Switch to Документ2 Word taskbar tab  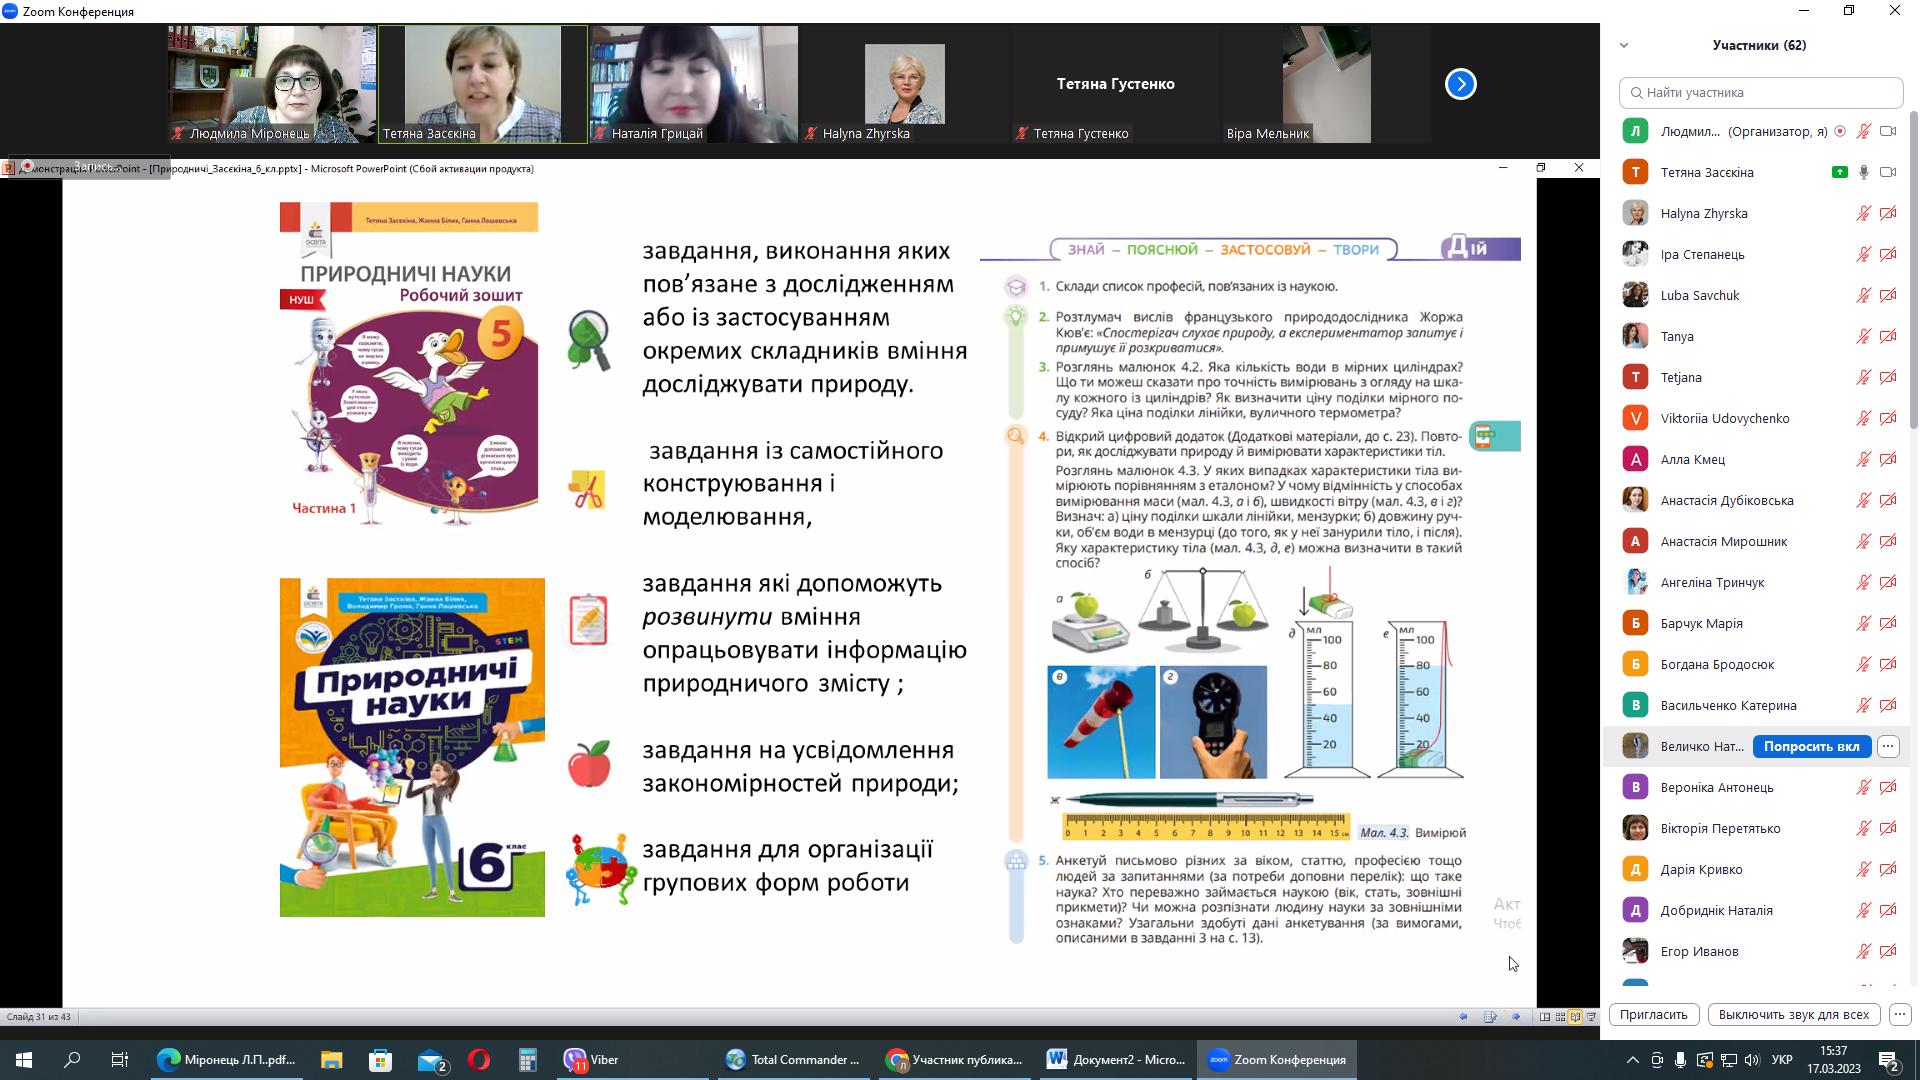coord(1116,1059)
